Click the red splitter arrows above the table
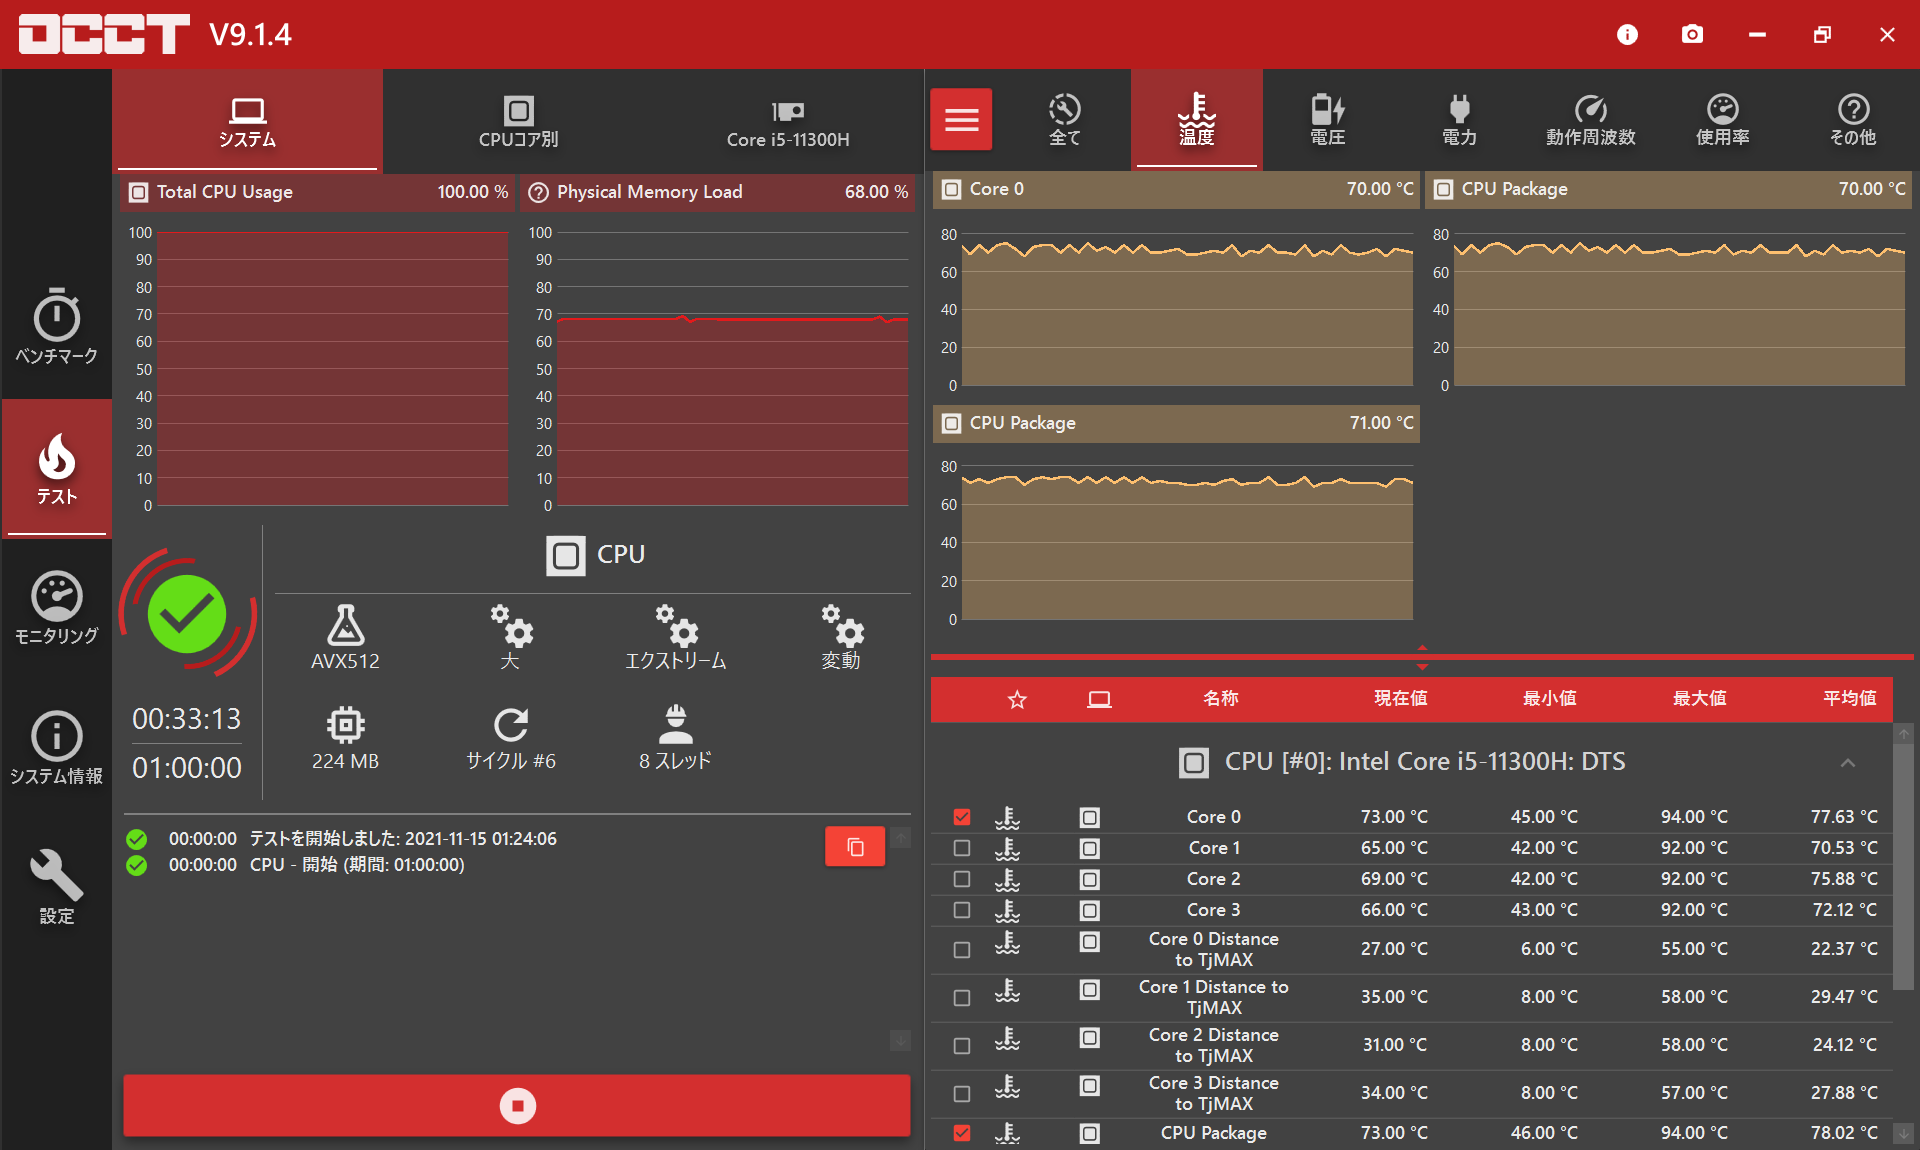Screen dimensions: 1920x1150 click(x=1422, y=657)
